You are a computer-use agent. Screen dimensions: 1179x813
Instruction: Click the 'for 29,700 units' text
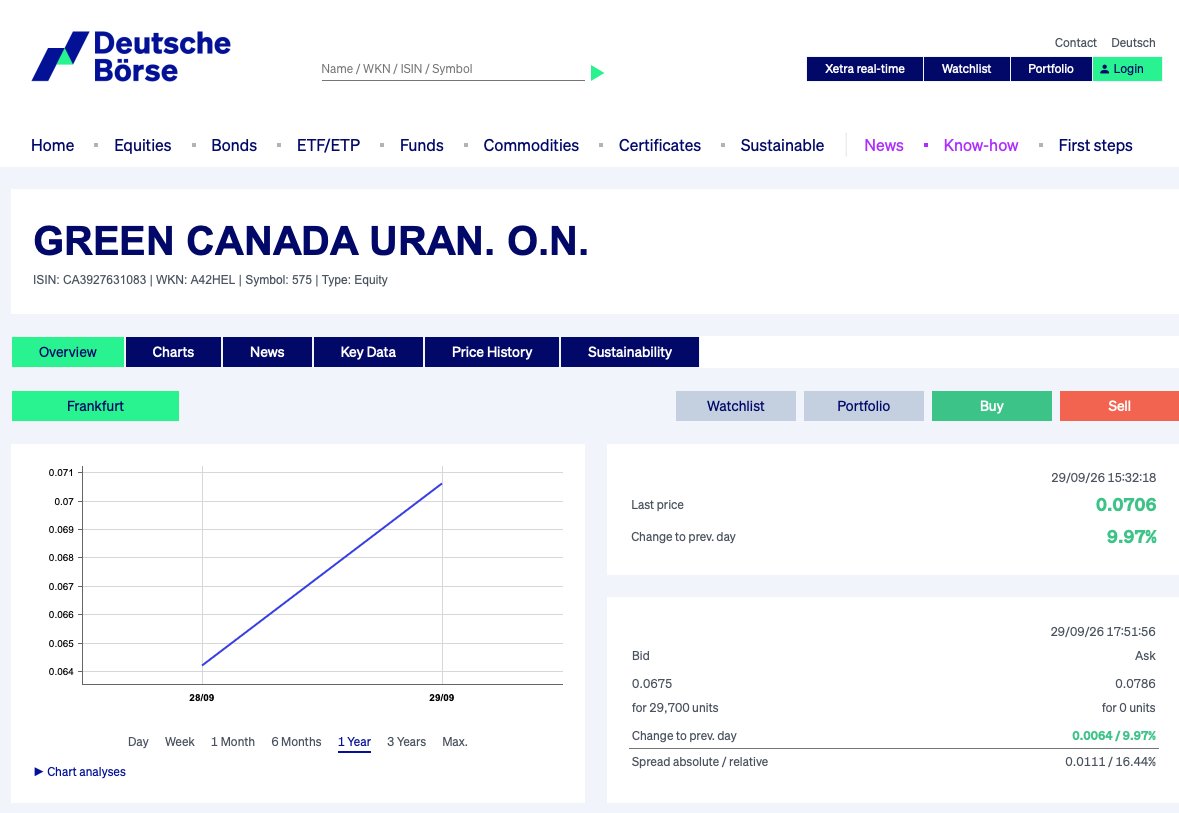pos(674,708)
